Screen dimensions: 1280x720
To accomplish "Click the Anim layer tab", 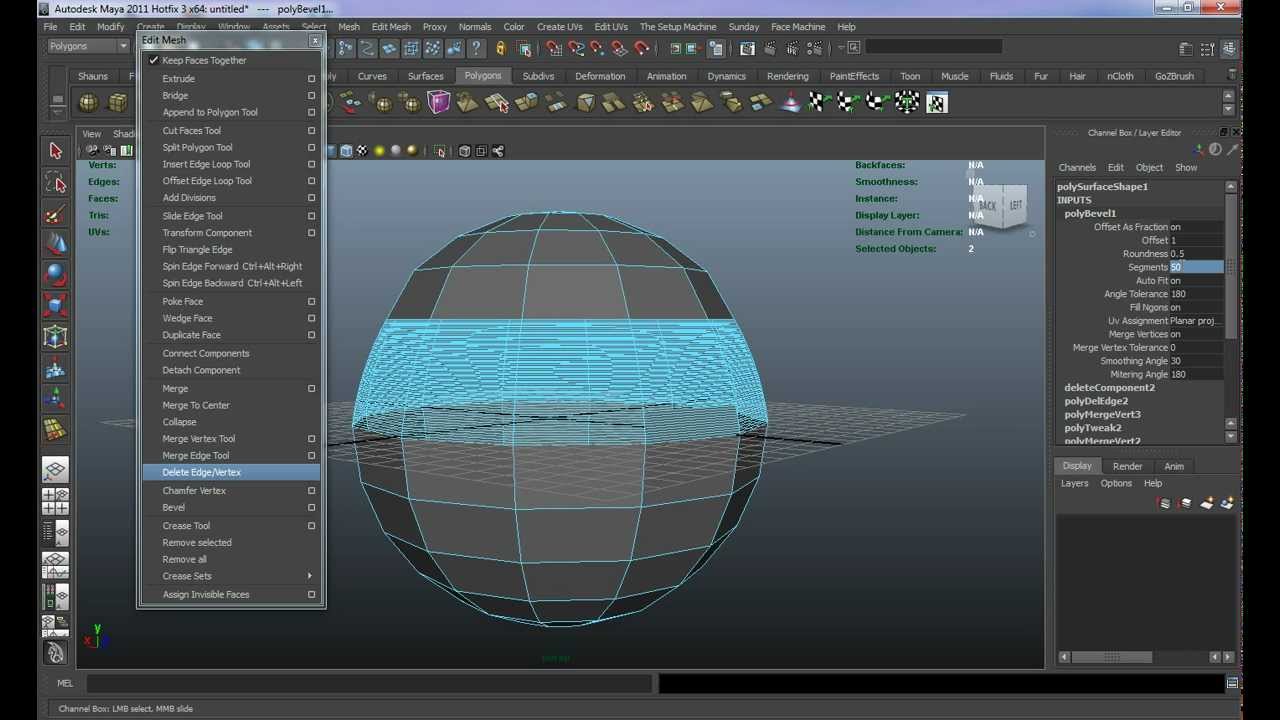I will coord(1174,466).
